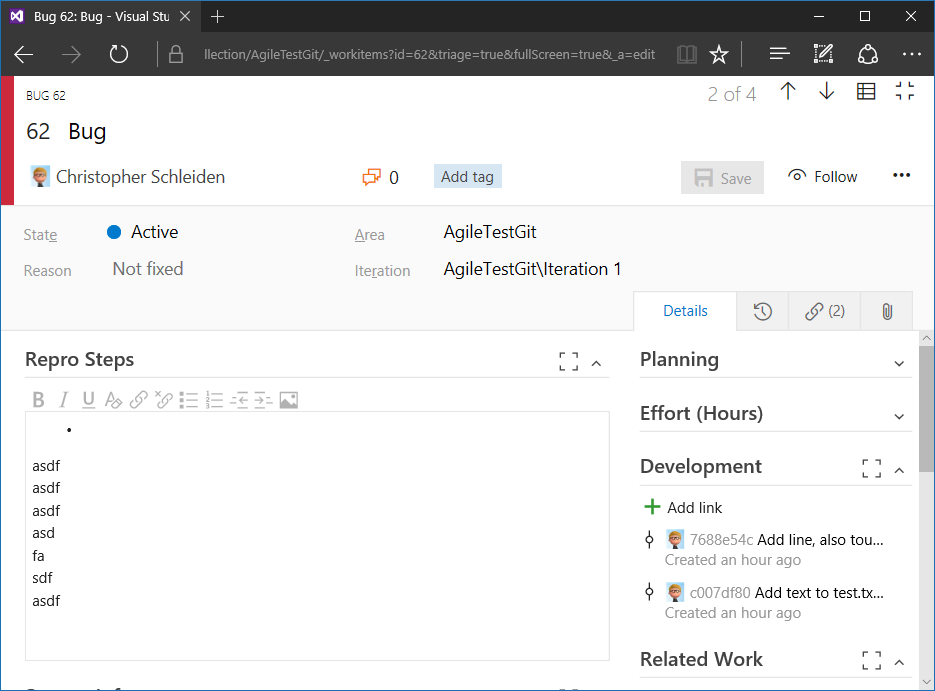
Task: Exit full screen mode icon
Action: 905,91
